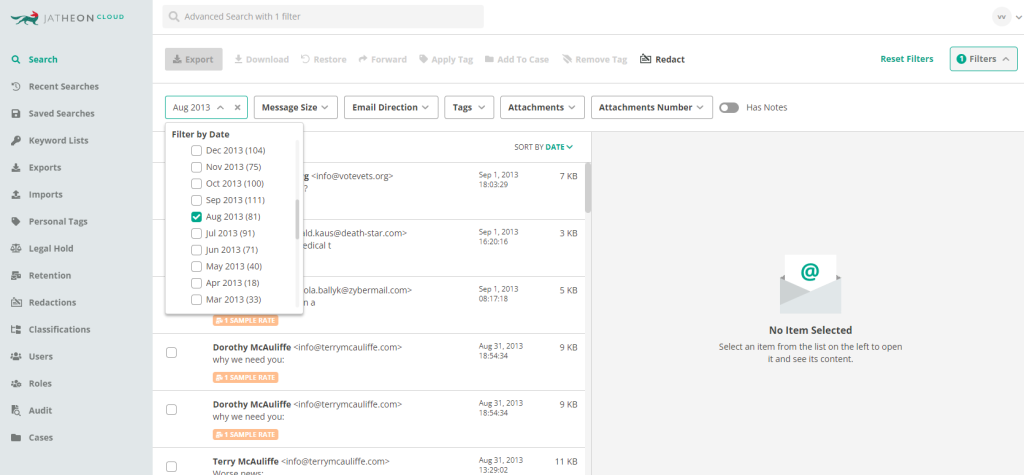Click the Reset Filters link
Screen dimensions: 1024x475
[906, 59]
